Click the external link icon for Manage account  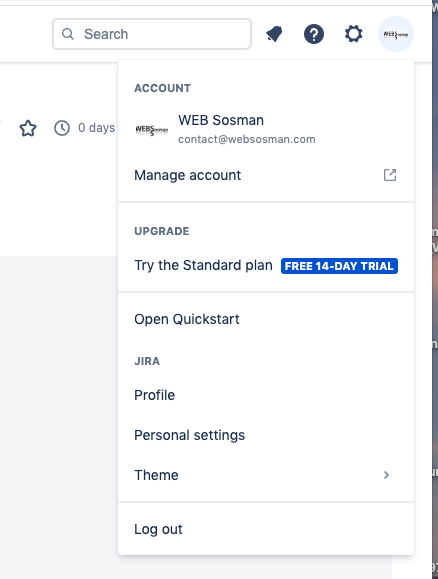click(390, 175)
